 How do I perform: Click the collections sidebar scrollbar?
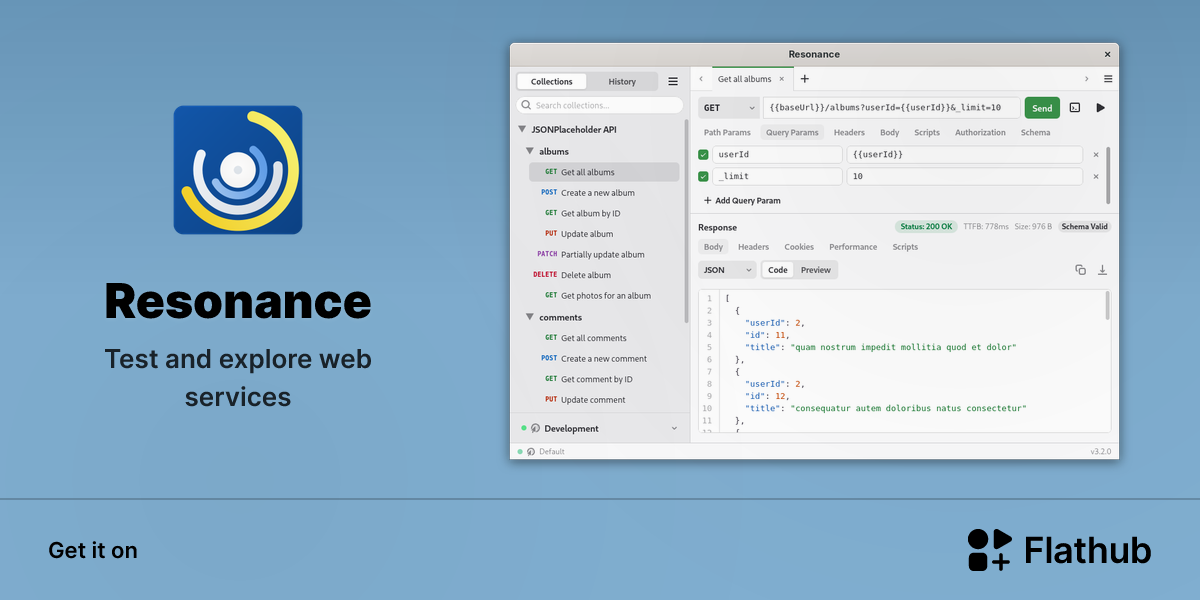[x=686, y=220]
